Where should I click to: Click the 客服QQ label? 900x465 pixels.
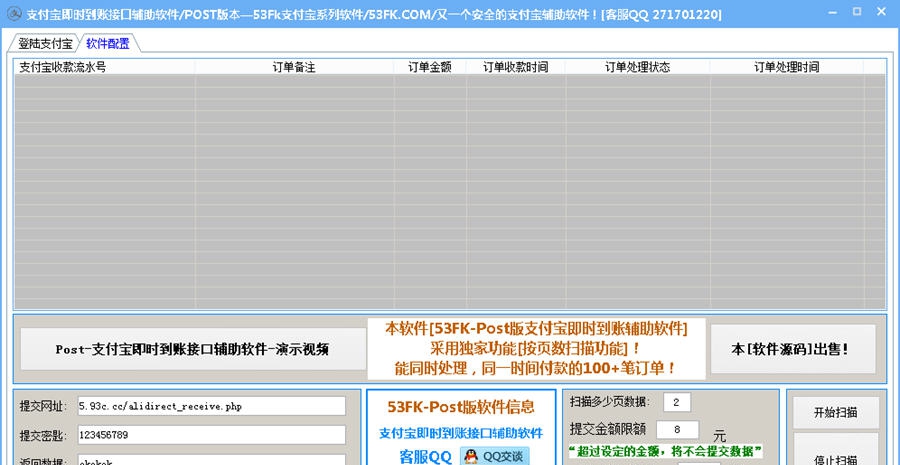(425, 457)
